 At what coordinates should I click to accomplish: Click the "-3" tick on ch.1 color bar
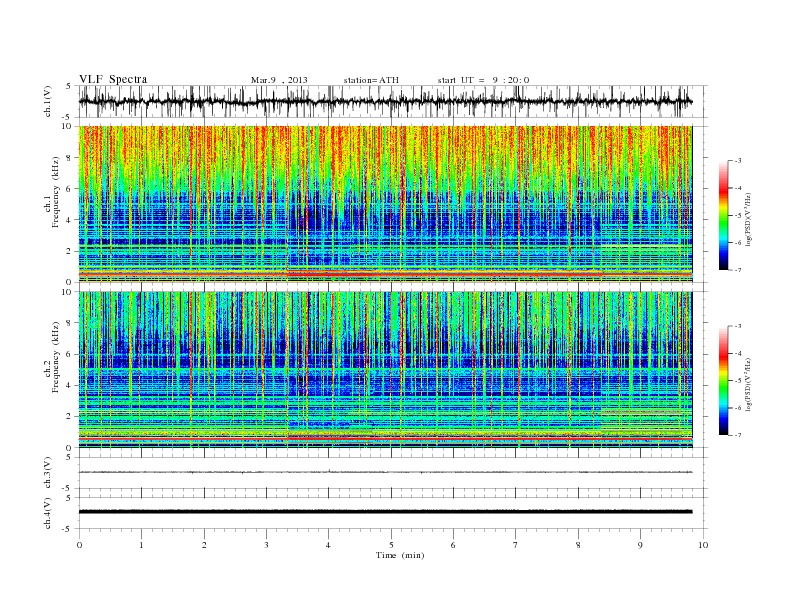click(x=738, y=161)
